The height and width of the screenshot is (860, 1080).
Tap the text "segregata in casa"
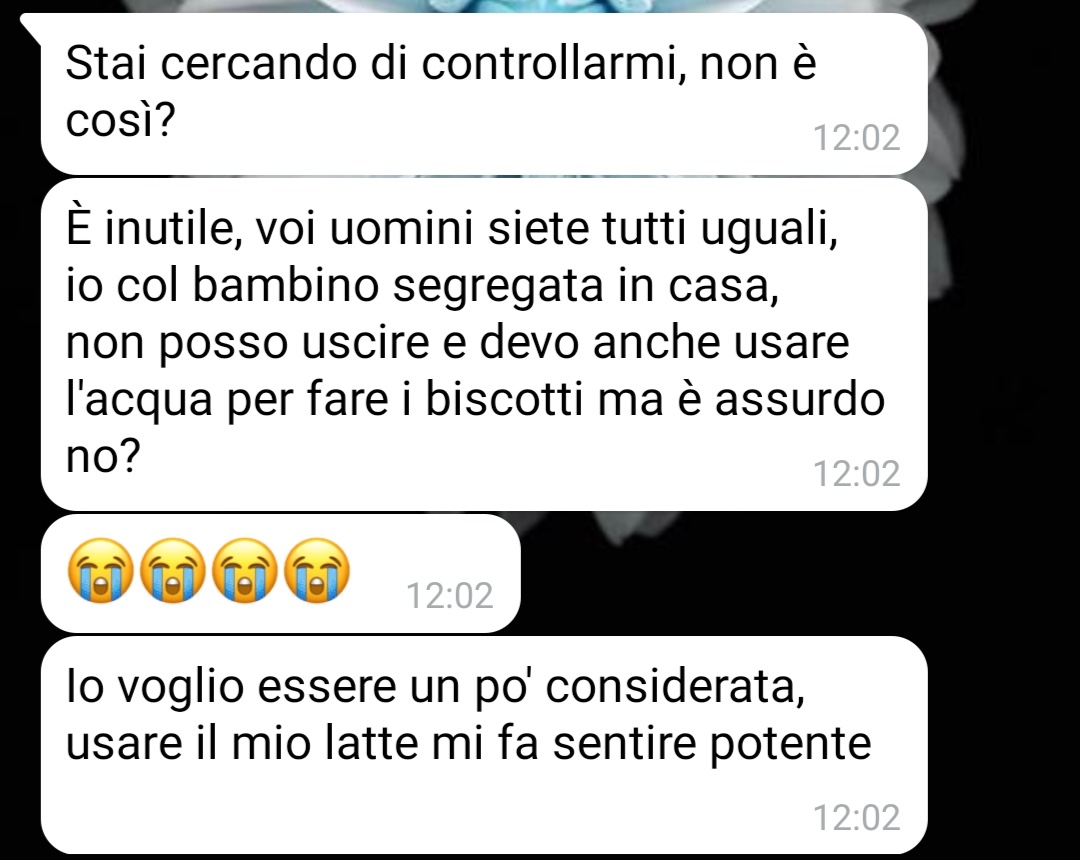tap(585, 286)
